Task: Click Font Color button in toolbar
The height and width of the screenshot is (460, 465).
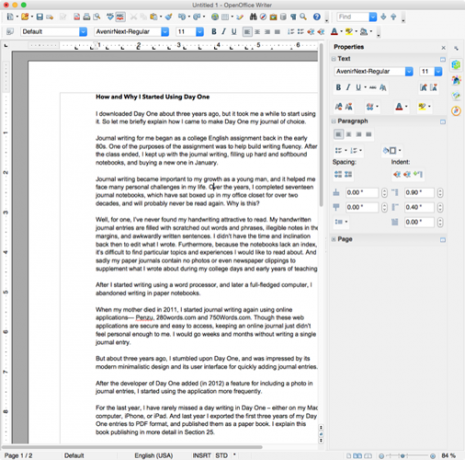Action: pyautogui.click(x=334, y=32)
